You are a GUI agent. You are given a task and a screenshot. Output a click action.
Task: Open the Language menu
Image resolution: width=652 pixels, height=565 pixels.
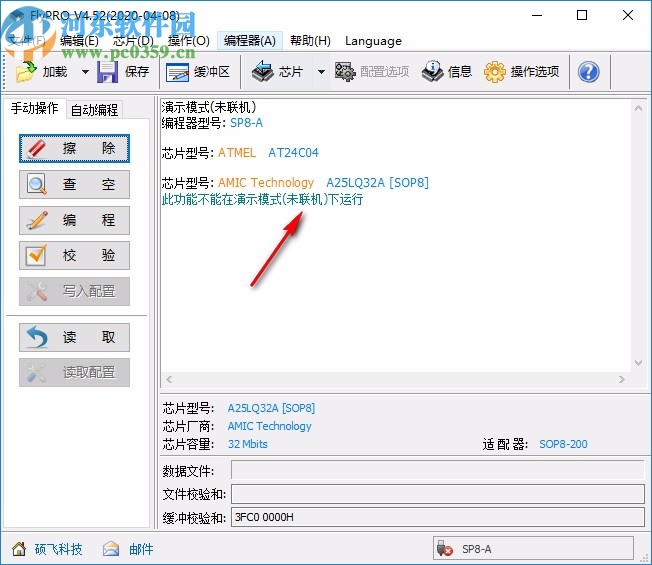pyautogui.click(x=373, y=41)
